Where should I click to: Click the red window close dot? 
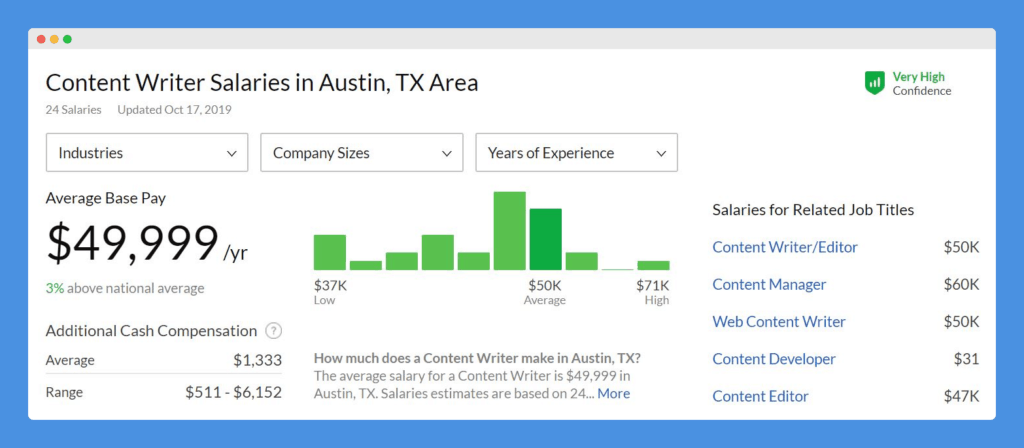pos(41,39)
